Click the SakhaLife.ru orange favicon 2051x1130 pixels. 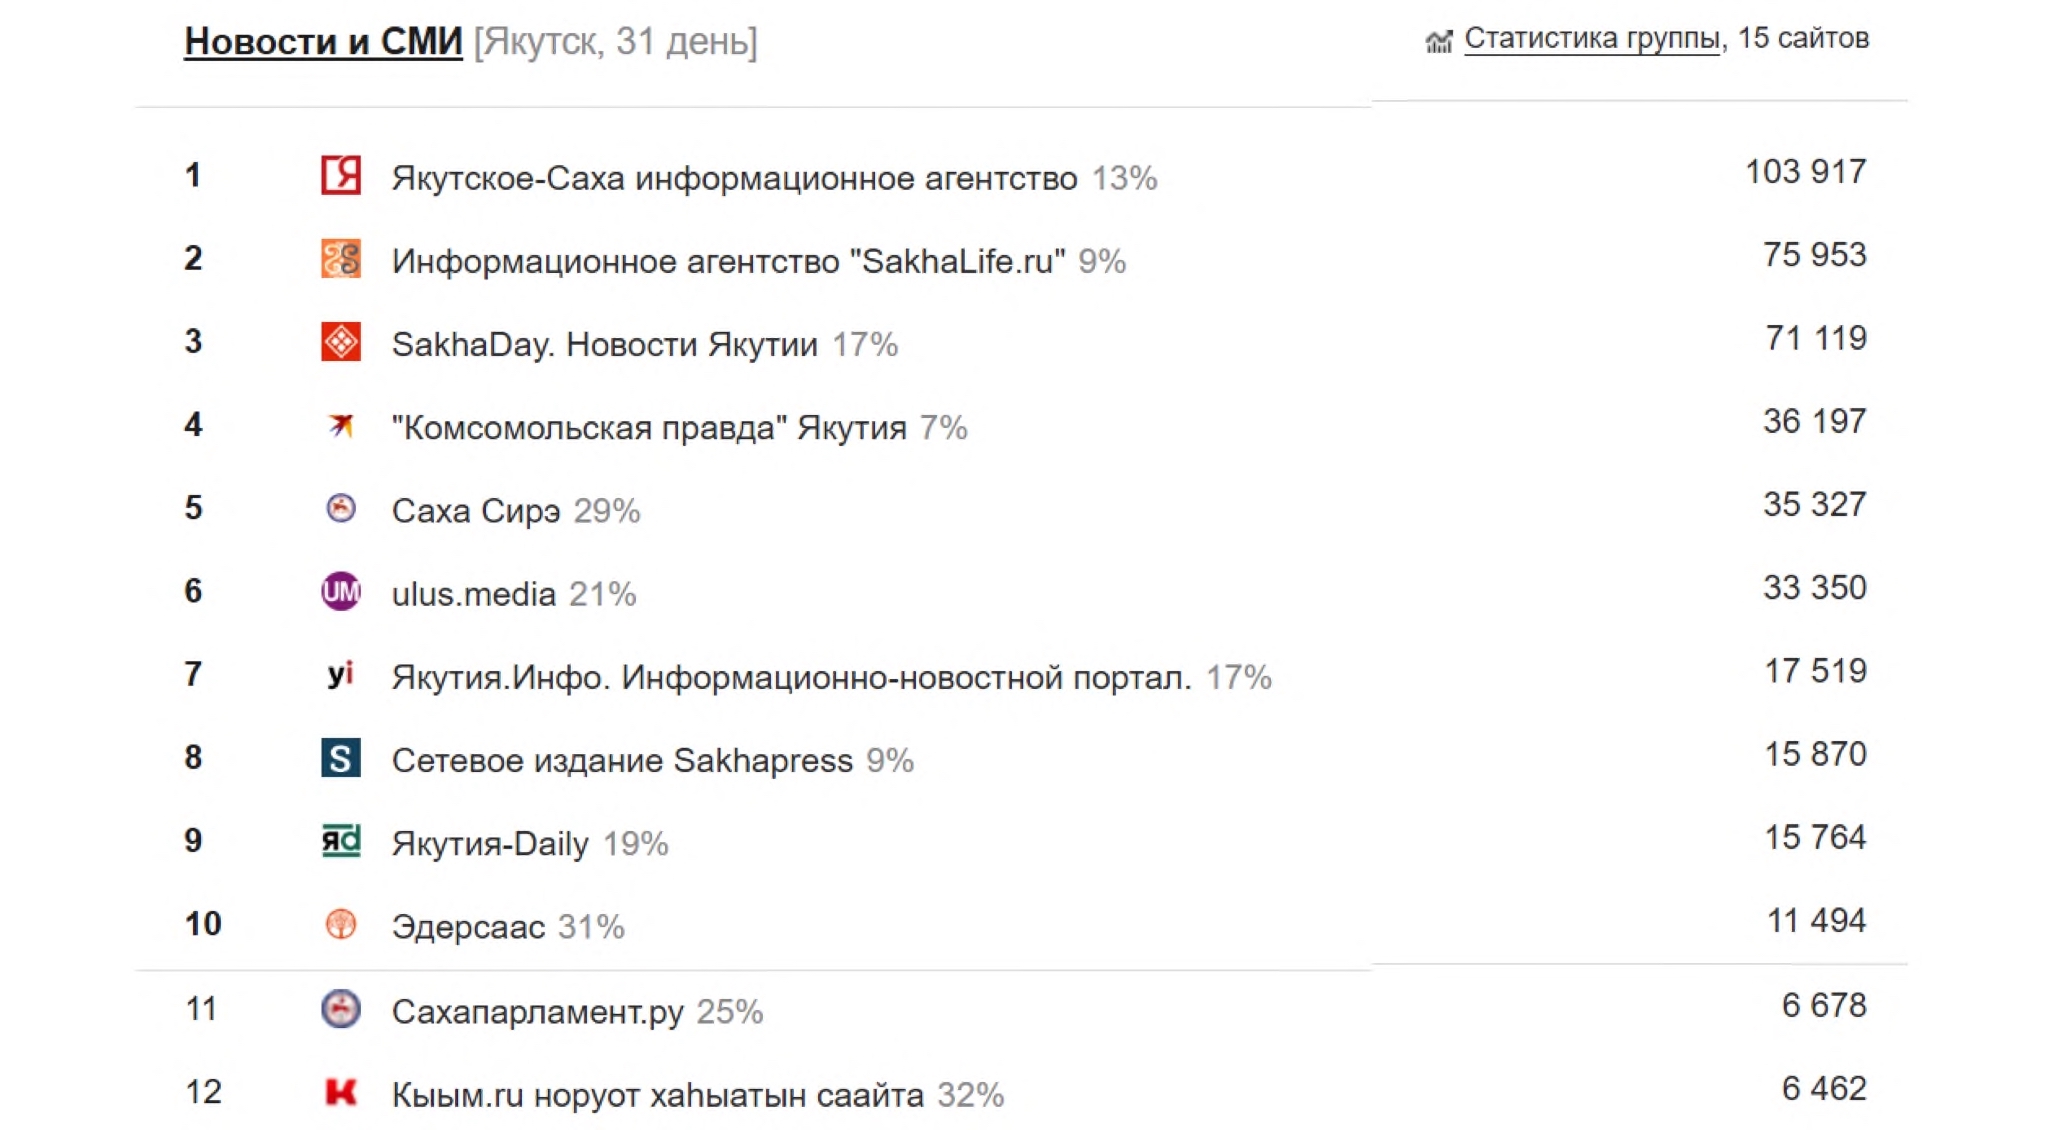click(341, 259)
